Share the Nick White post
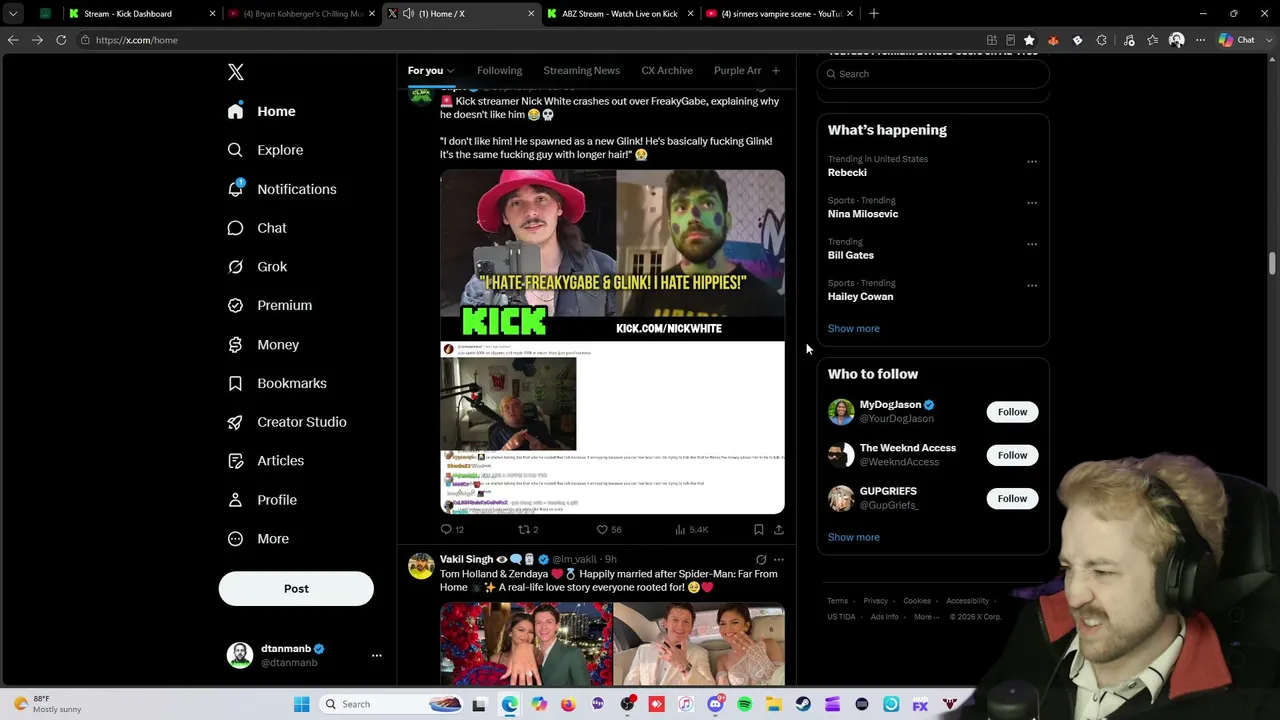Image resolution: width=1280 pixels, height=720 pixels. click(779, 529)
